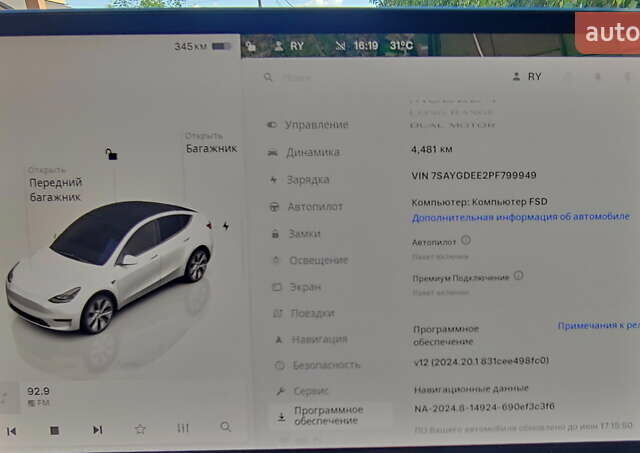Stop the radio playback
This screenshot has width=640, height=453.
(x=54, y=430)
